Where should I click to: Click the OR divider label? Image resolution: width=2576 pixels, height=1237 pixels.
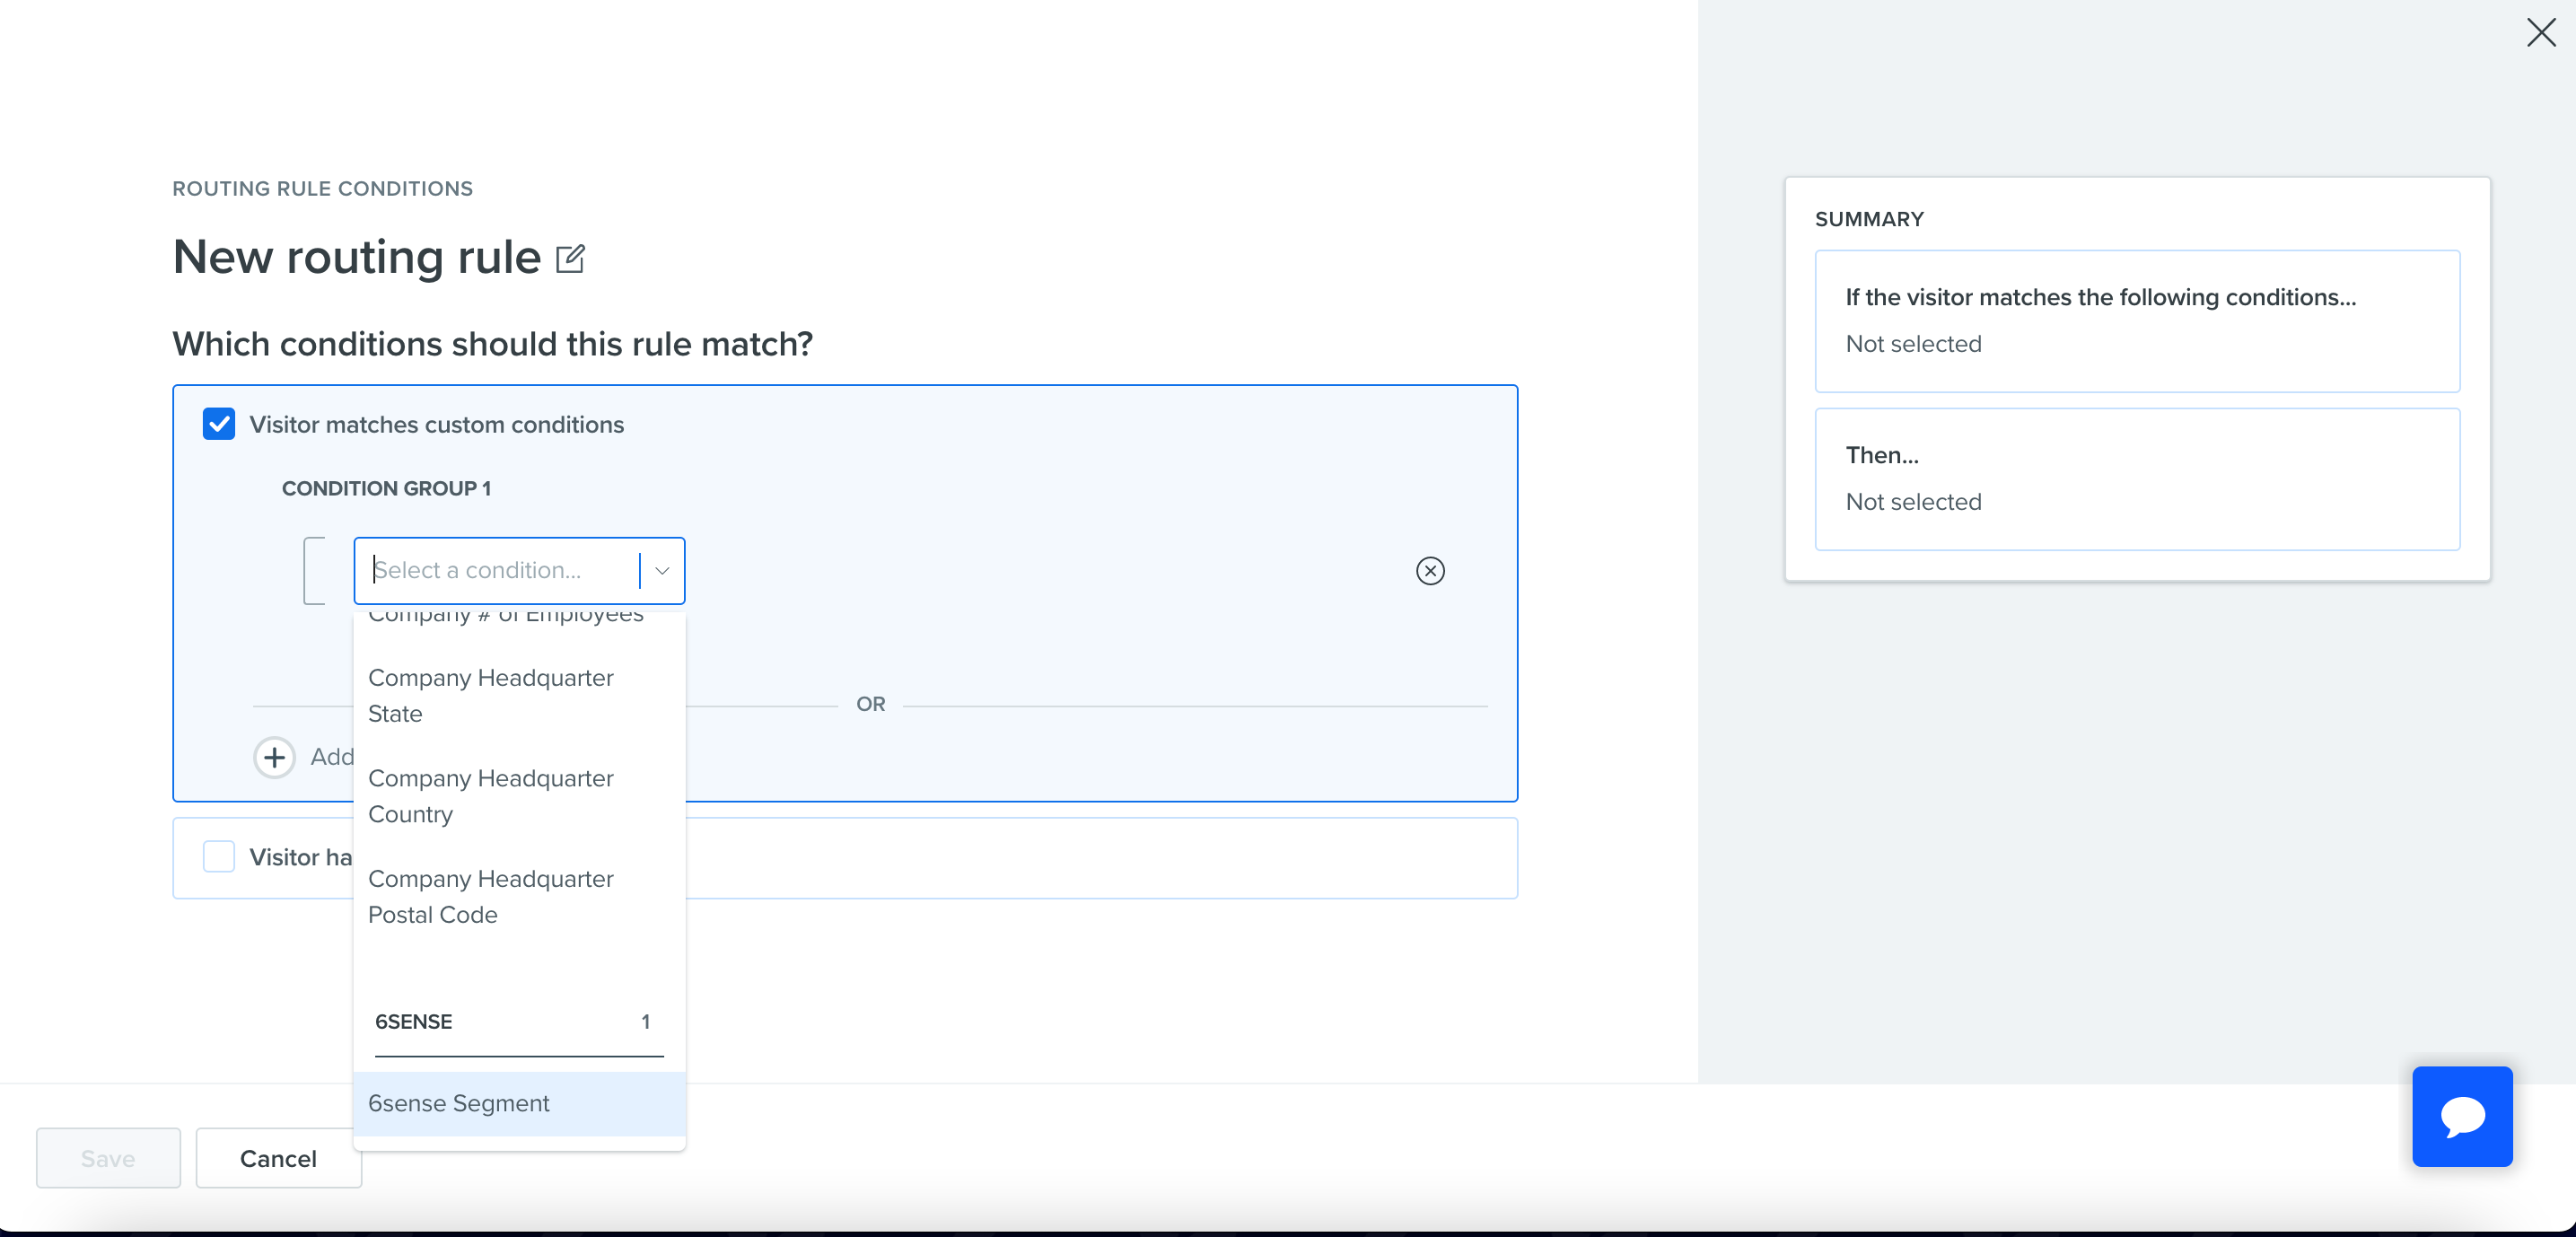870,704
